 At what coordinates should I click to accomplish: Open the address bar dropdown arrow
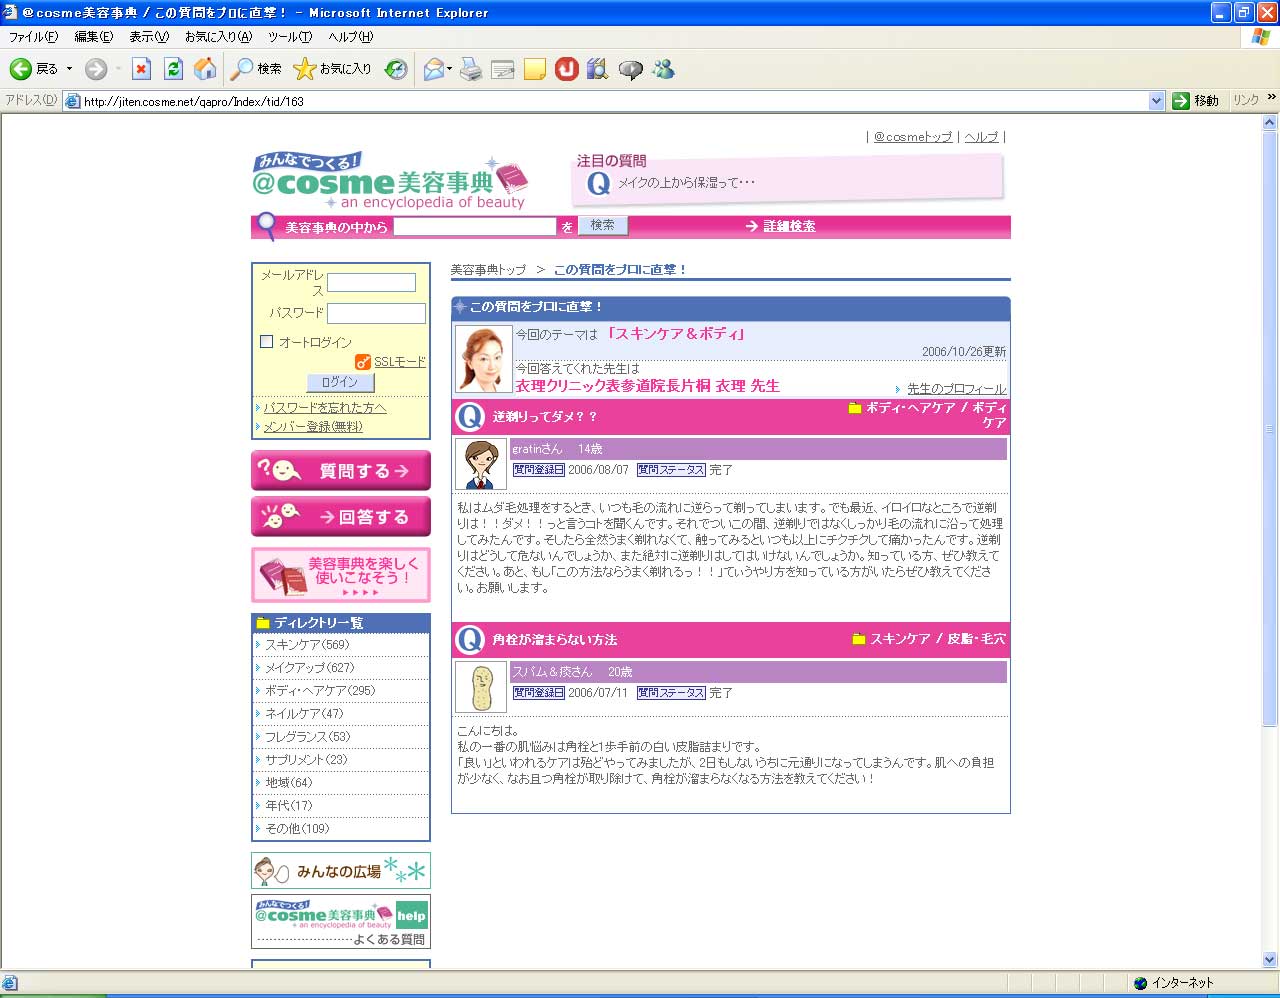tap(1156, 101)
